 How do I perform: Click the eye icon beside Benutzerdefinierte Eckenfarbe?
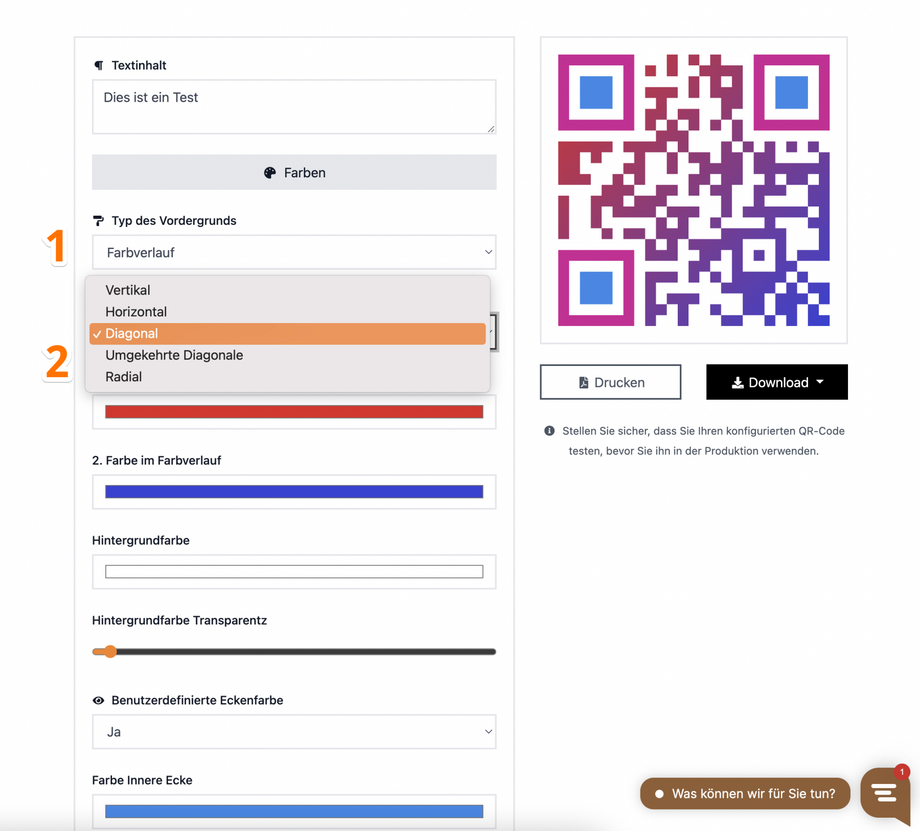click(x=98, y=701)
